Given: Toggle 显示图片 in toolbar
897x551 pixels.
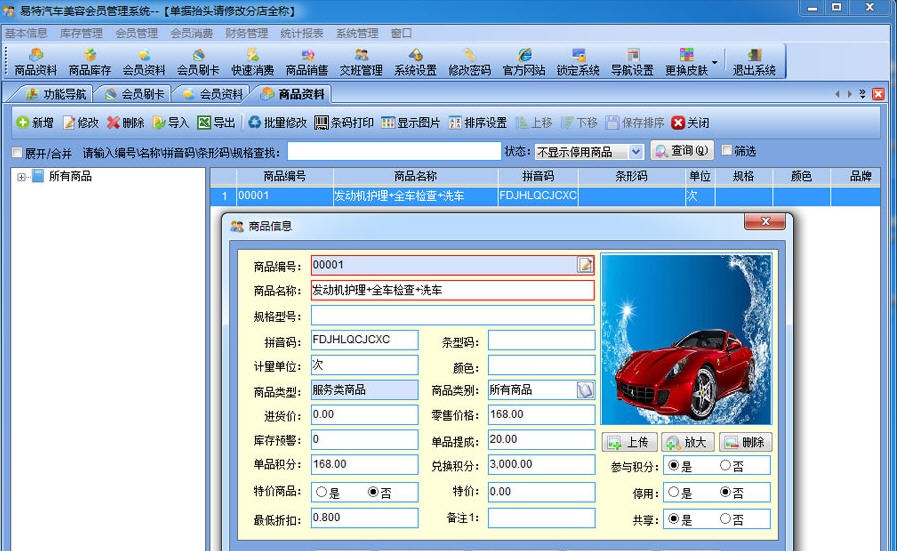Looking at the screenshot, I should (x=411, y=122).
